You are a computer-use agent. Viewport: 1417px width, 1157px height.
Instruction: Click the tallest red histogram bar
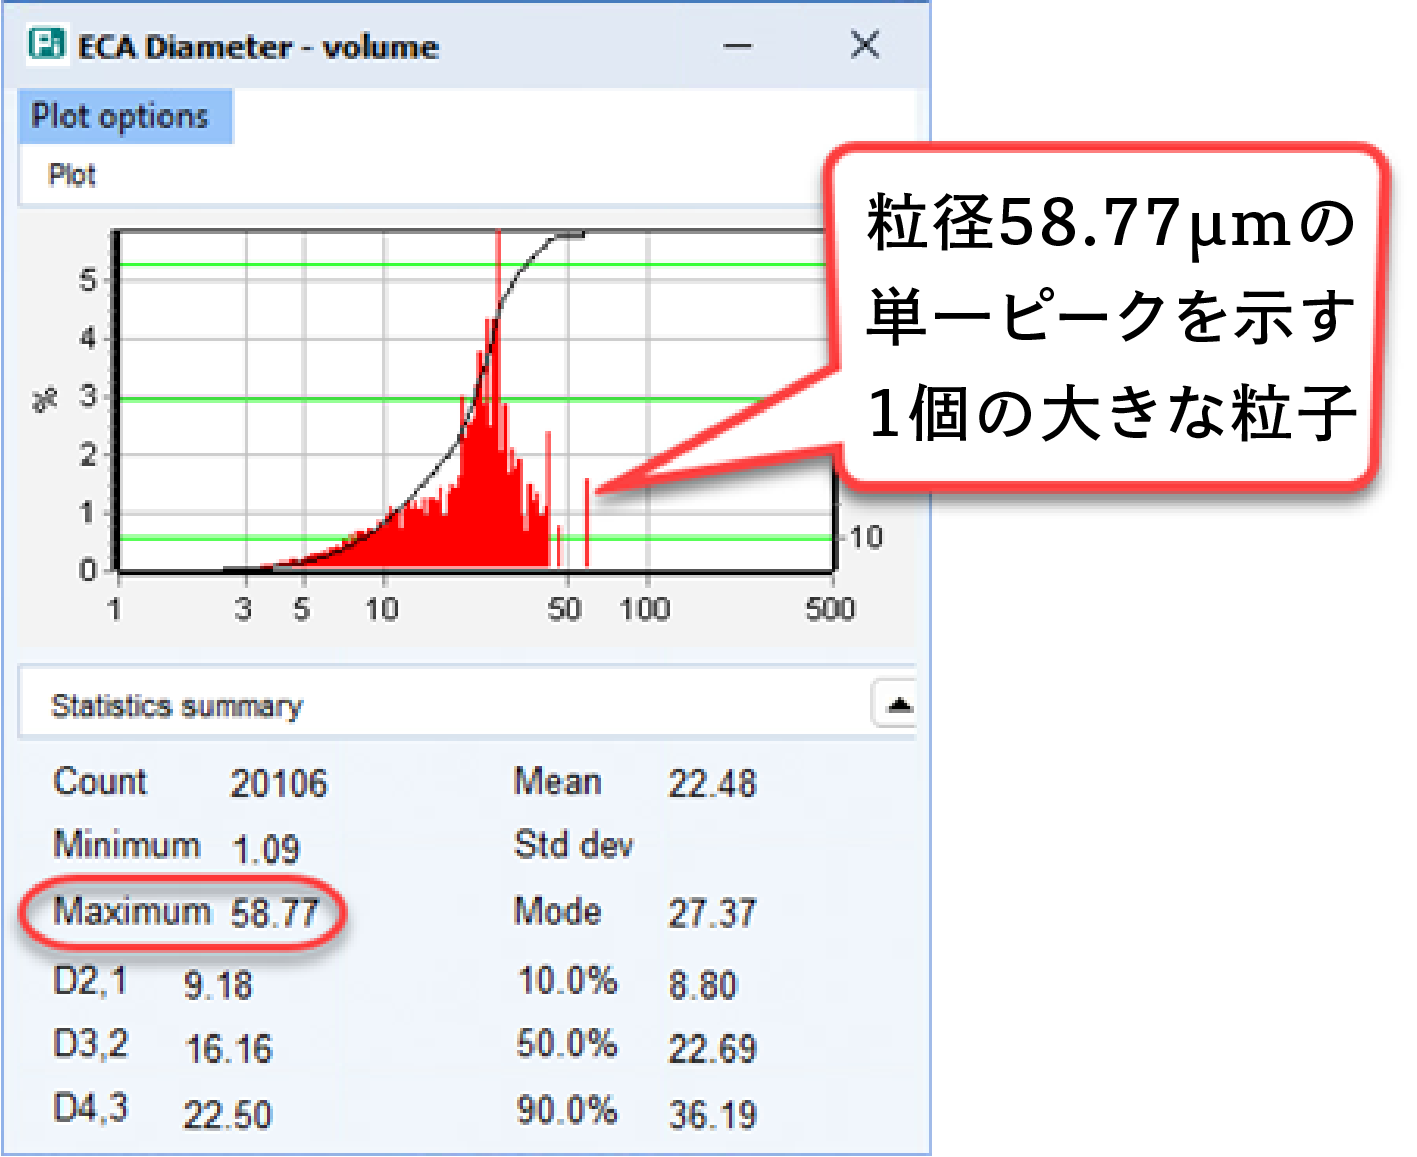click(498, 300)
